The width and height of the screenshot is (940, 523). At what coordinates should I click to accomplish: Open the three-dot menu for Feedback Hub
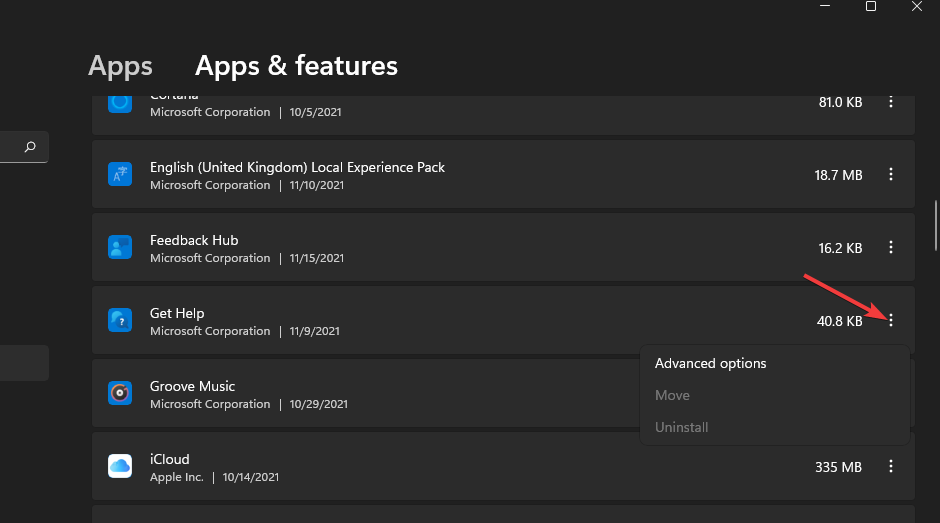891,248
